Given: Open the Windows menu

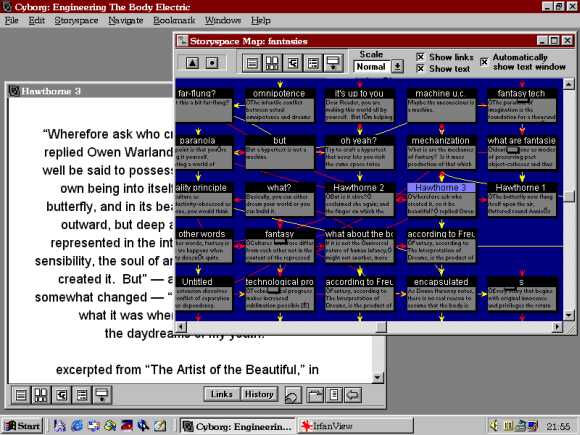Looking at the screenshot, I should pyautogui.click(x=223, y=20).
